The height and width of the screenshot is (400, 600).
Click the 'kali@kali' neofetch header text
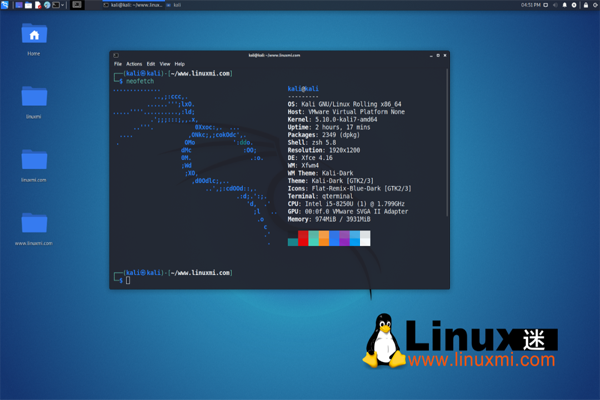(303, 89)
